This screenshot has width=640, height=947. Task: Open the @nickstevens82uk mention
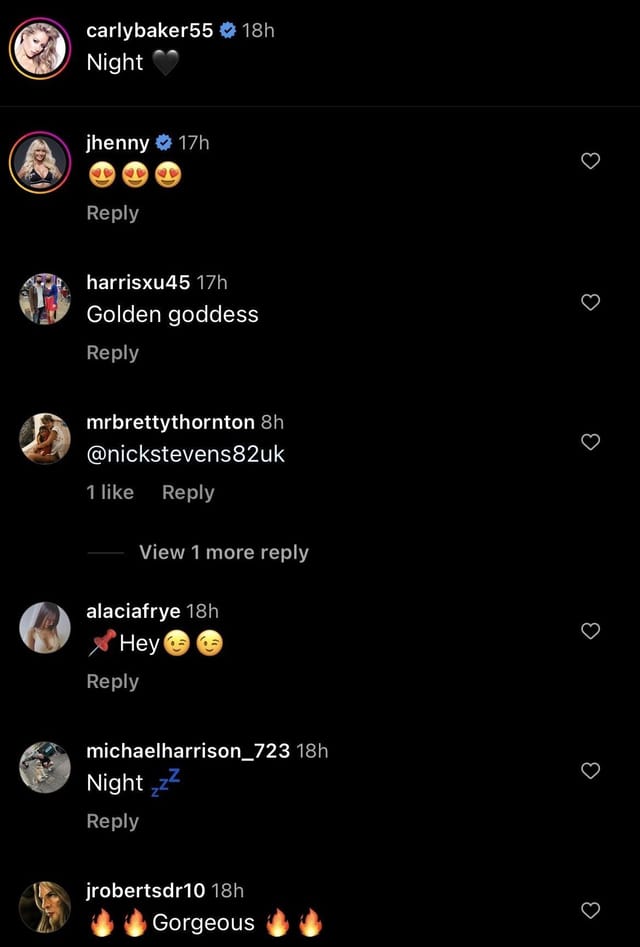tap(185, 454)
